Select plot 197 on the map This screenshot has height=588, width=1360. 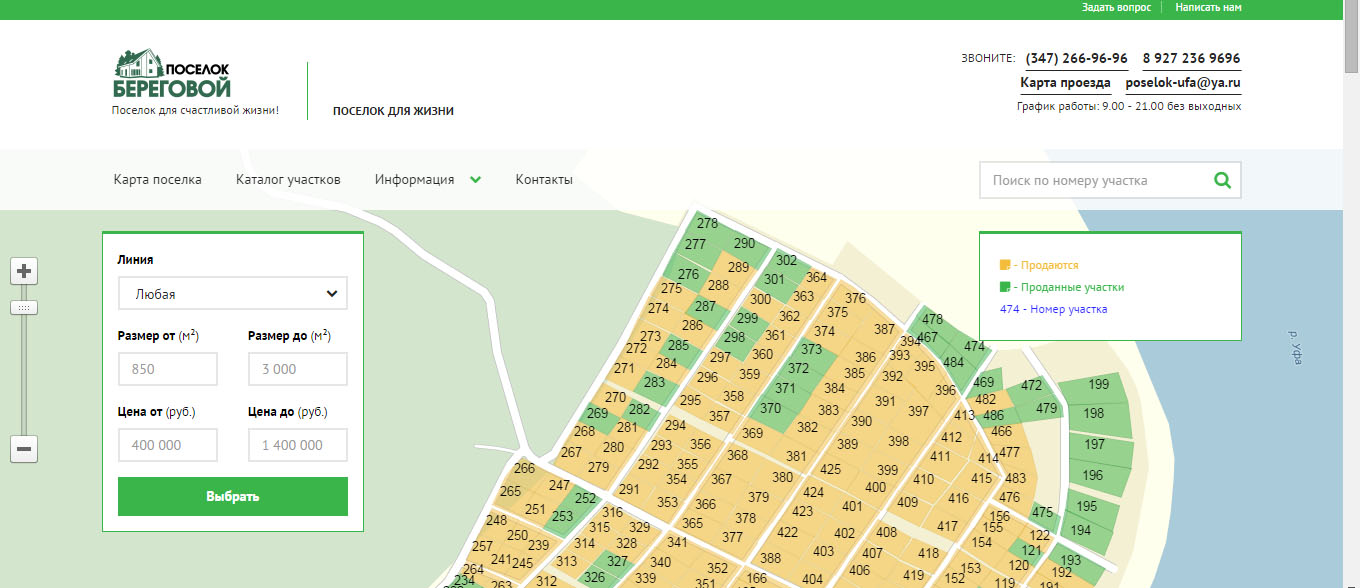1095,445
